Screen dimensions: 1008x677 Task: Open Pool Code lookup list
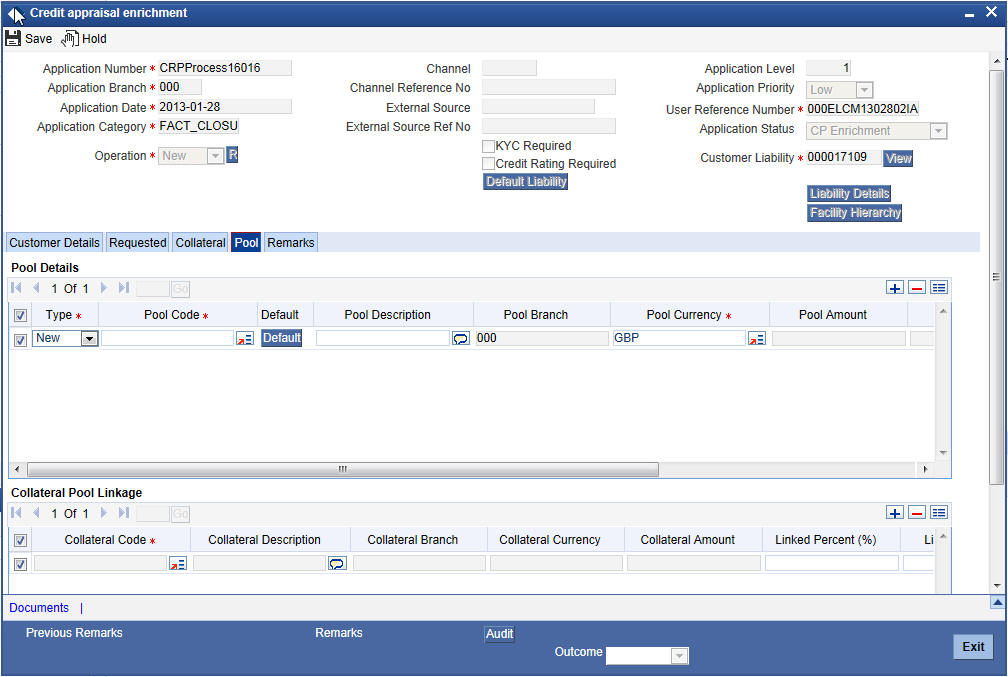coord(244,338)
